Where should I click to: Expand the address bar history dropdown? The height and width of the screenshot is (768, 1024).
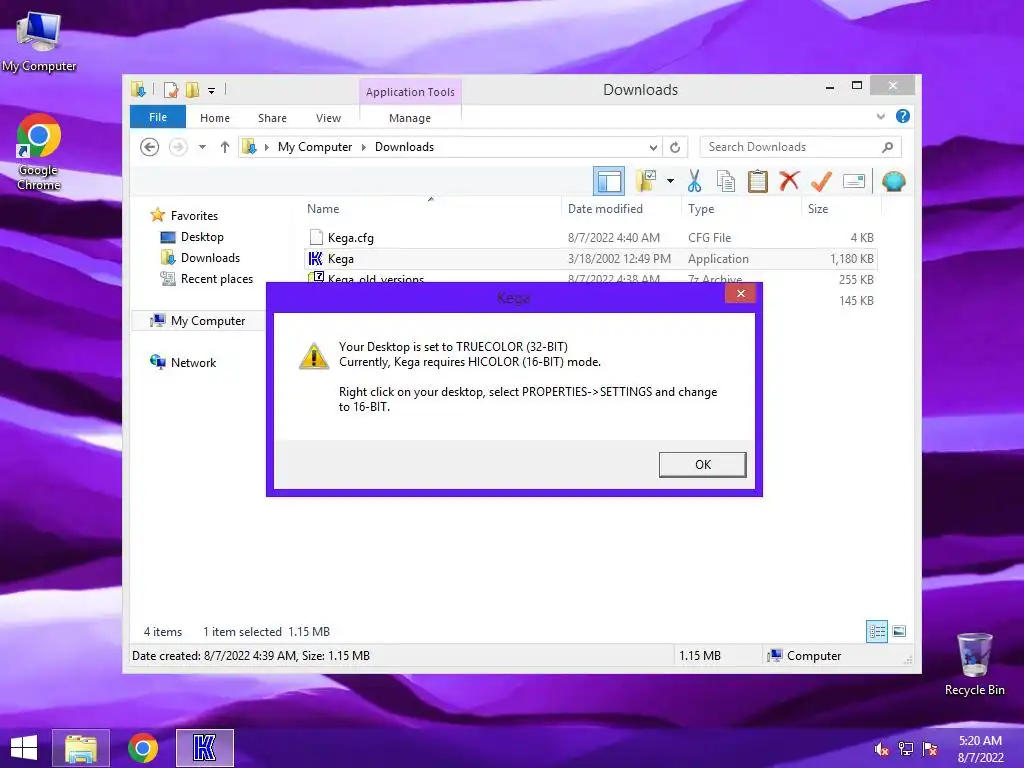[653, 147]
